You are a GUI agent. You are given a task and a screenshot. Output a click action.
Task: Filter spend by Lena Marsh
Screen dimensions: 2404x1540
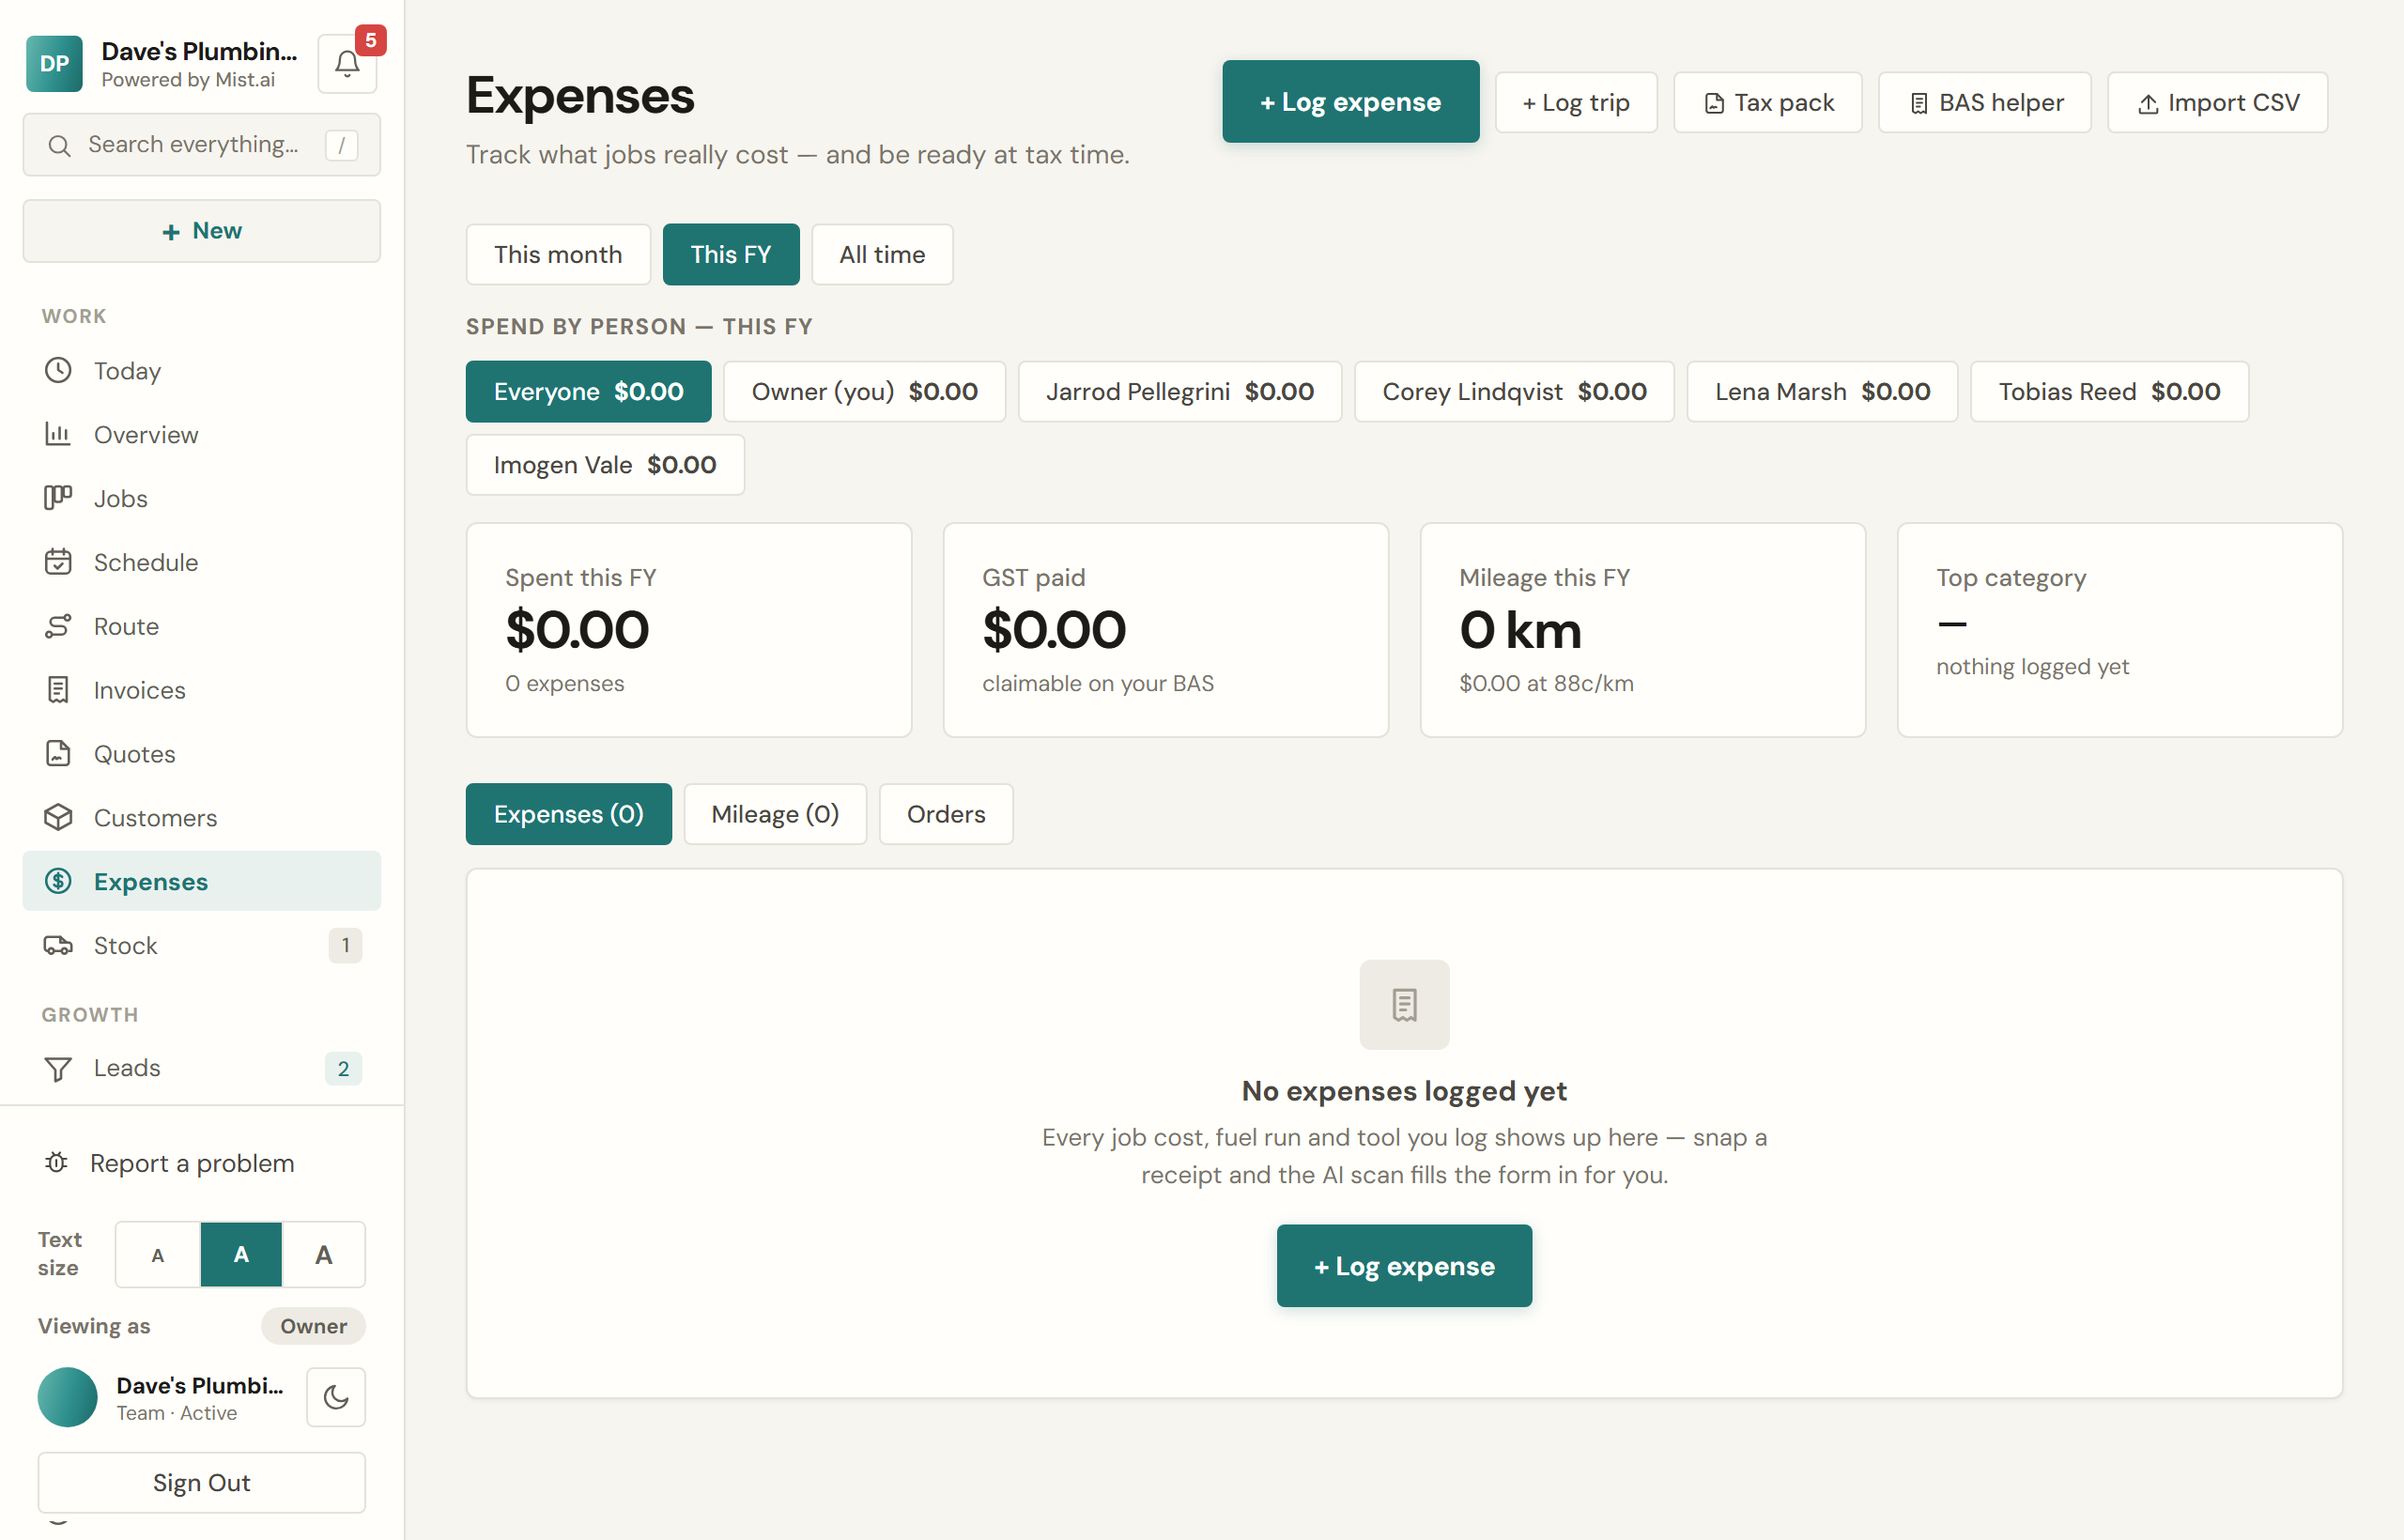pyautogui.click(x=1822, y=392)
